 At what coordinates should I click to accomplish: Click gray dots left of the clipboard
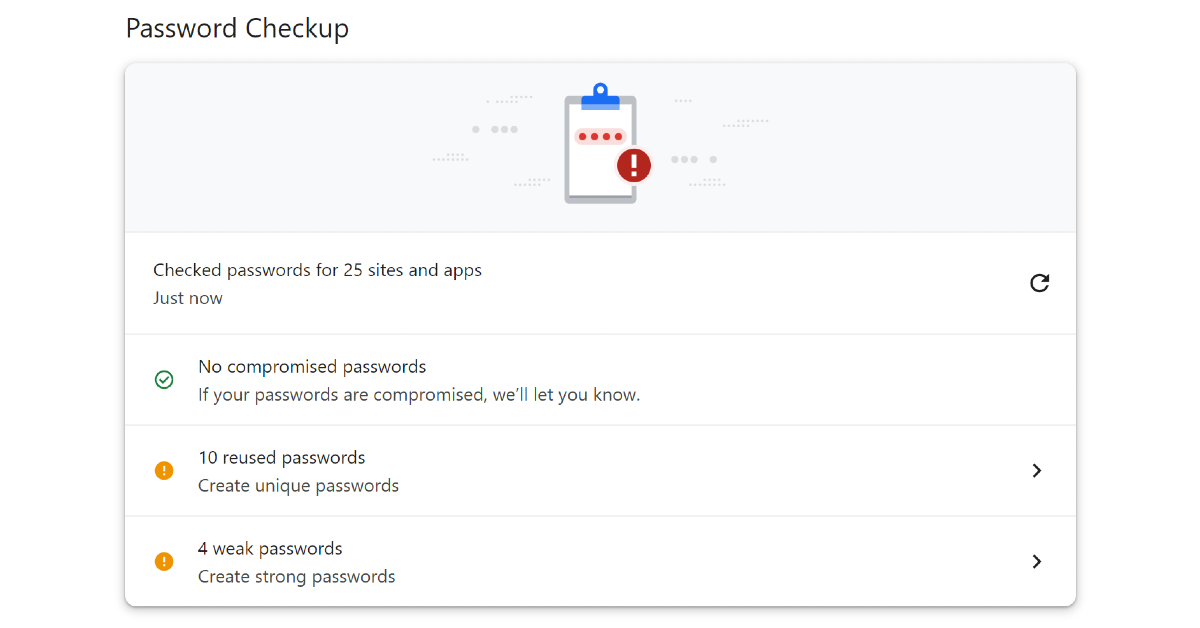coord(495,129)
